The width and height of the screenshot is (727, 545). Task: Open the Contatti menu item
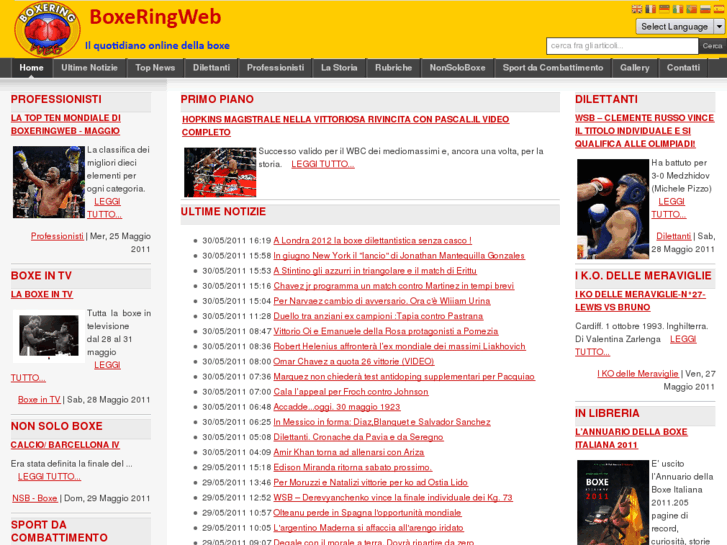[683, 68]
